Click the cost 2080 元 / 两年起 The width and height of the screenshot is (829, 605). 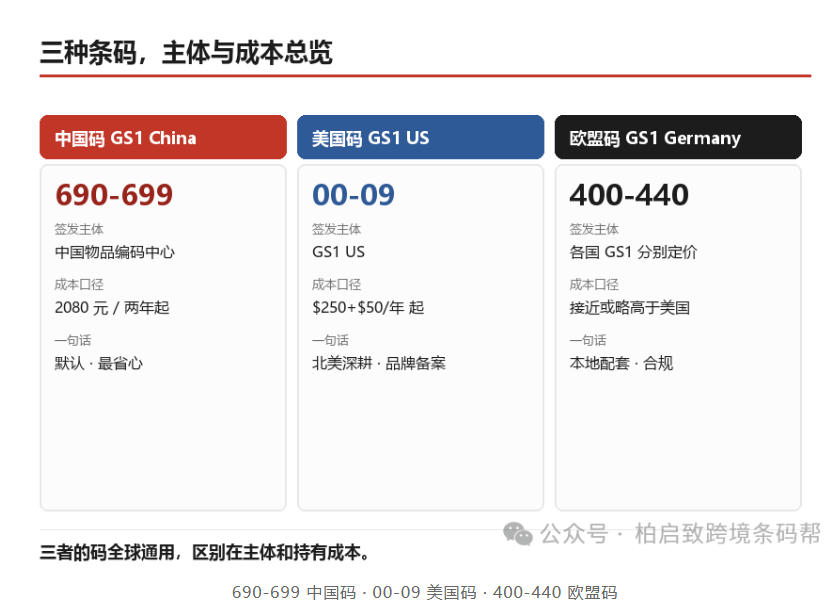[112, 308]
